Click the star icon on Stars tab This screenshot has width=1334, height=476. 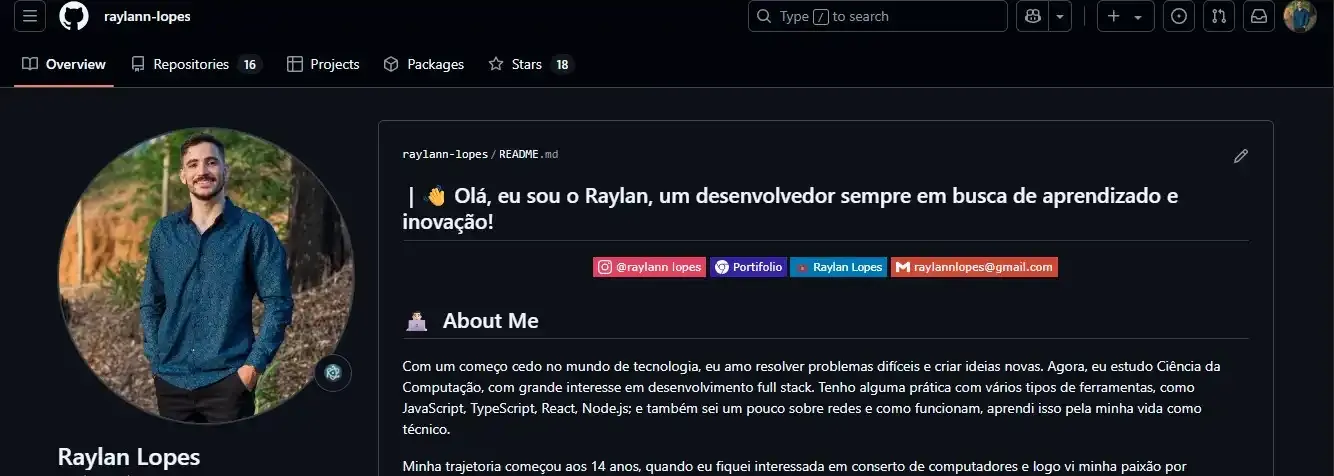[496, 64]
